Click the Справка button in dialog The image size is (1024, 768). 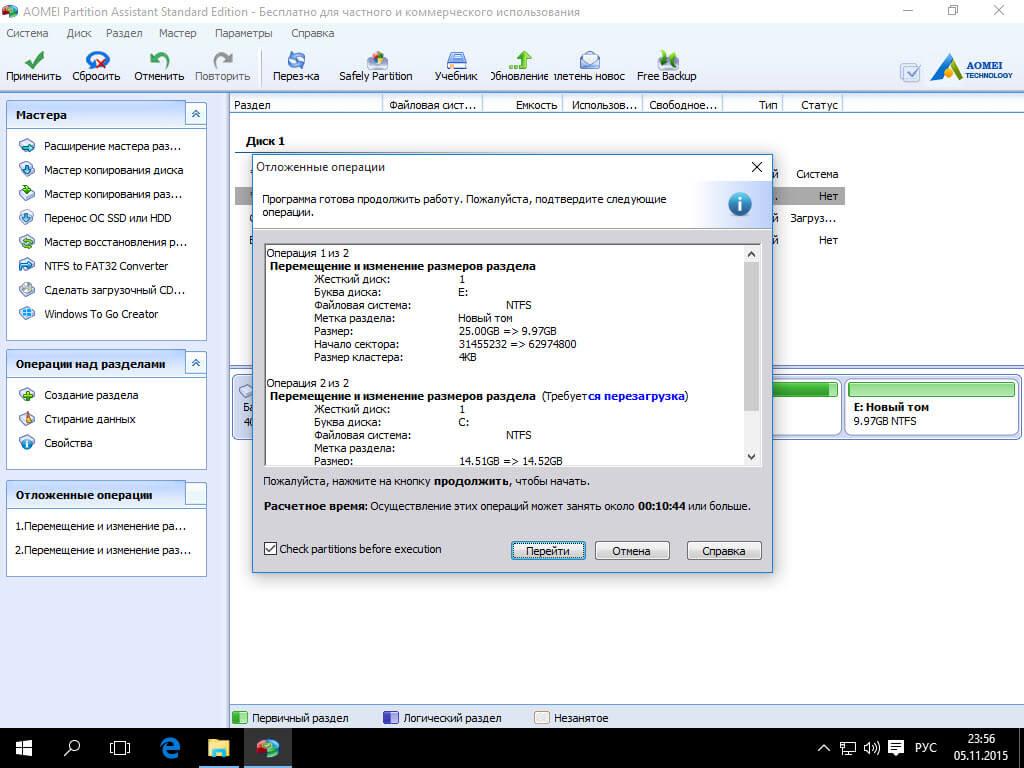click(x=724, y=551)
